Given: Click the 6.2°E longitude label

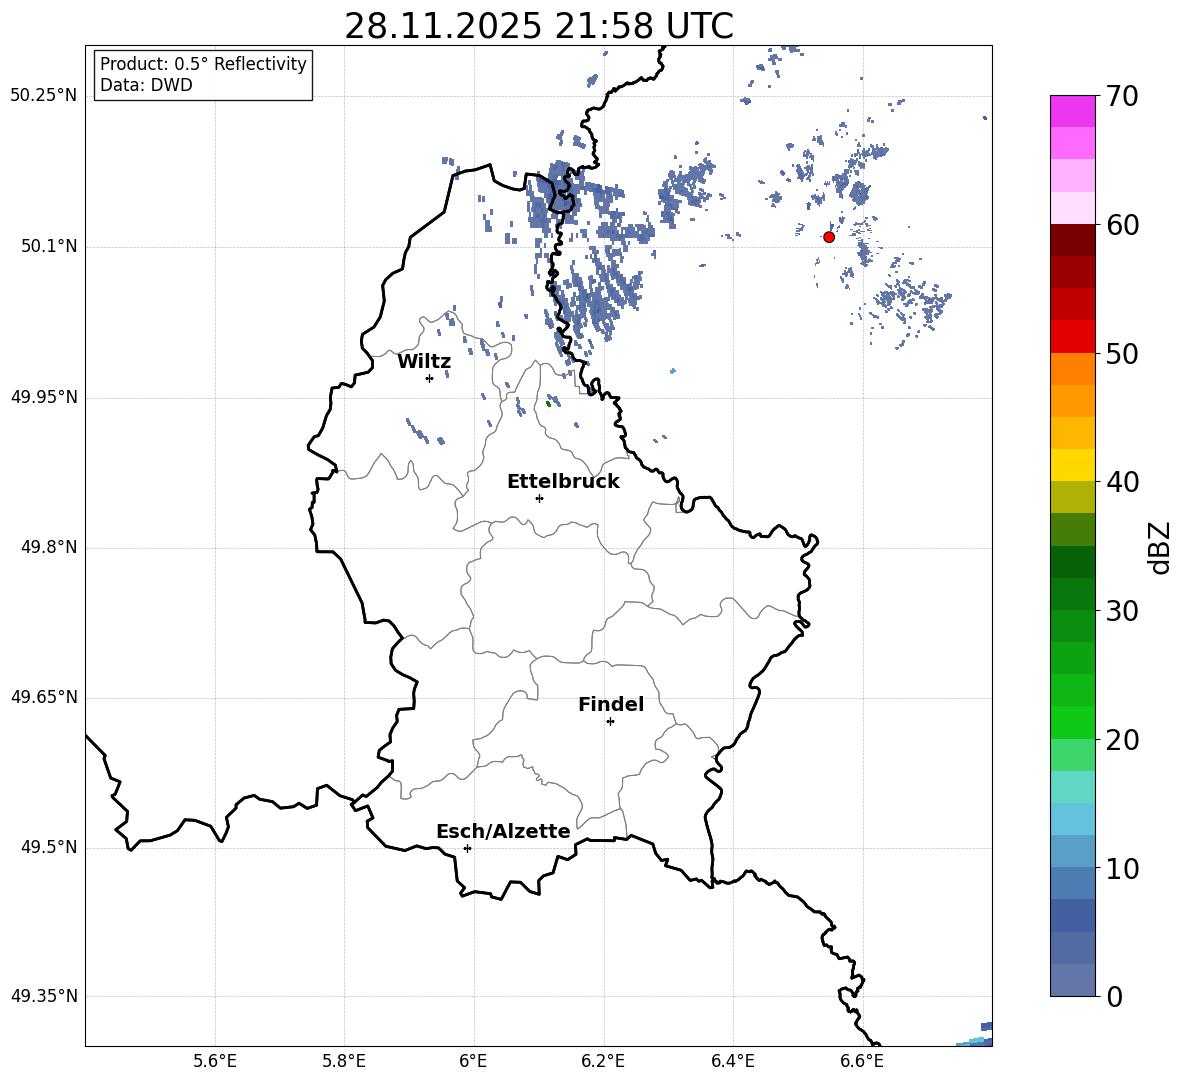Looking at the screenshot, I should point(603,1061).
